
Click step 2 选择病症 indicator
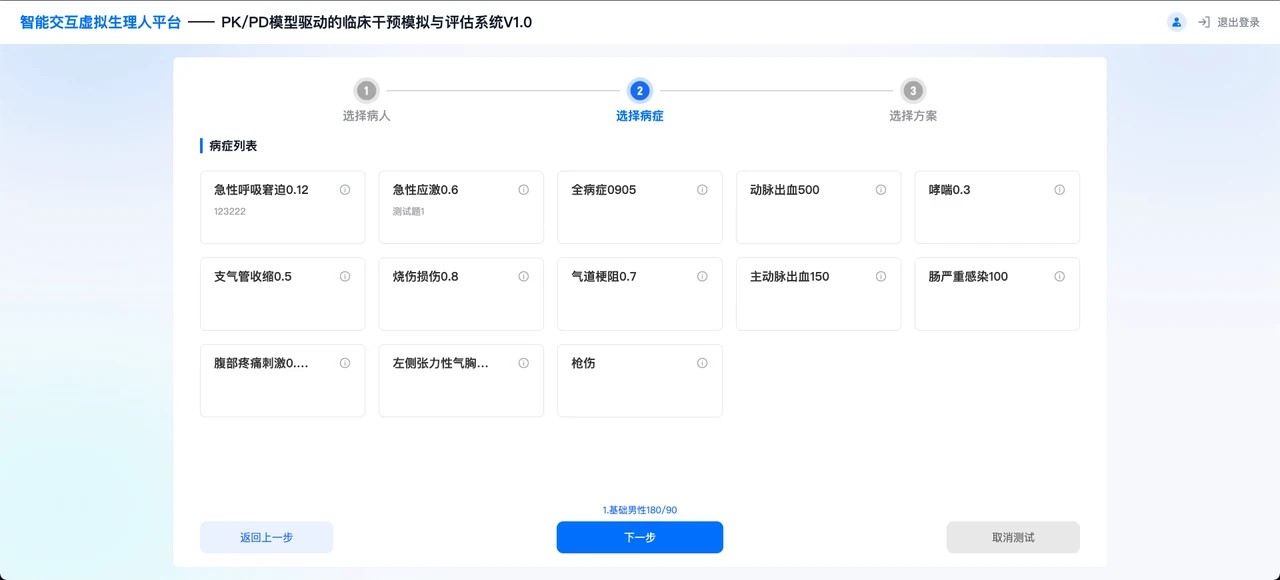(640, 101)
